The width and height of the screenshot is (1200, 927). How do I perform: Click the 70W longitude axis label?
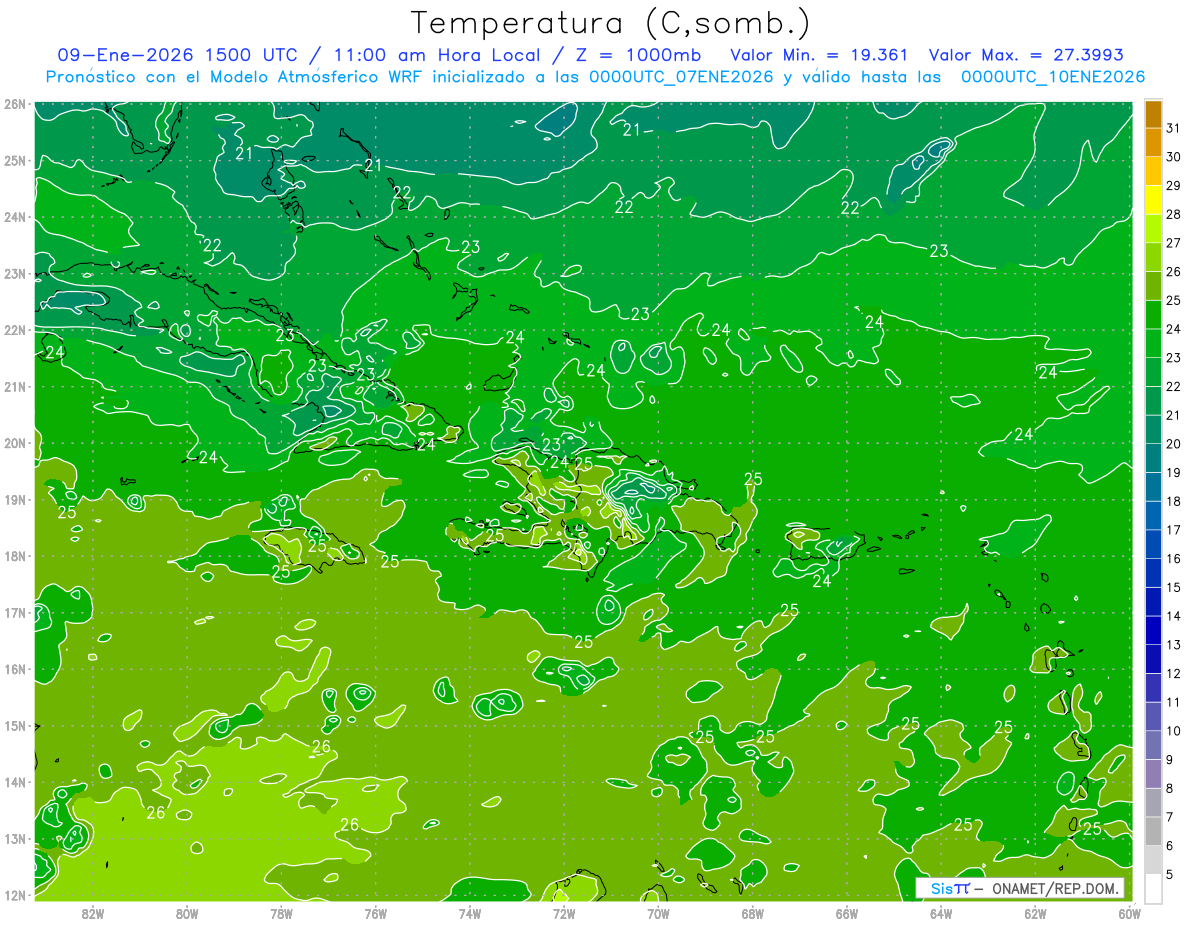pyautogui.click(x=658, y=912)
